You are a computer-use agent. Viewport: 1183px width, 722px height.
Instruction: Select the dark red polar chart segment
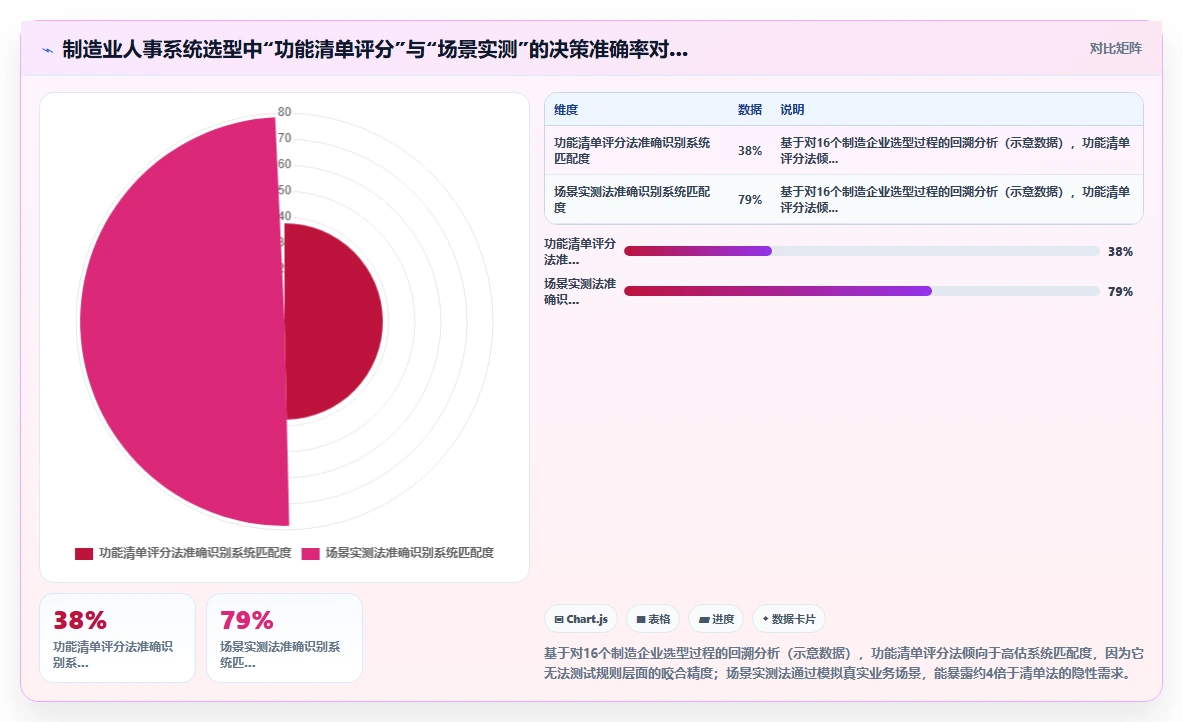(332, 321)
